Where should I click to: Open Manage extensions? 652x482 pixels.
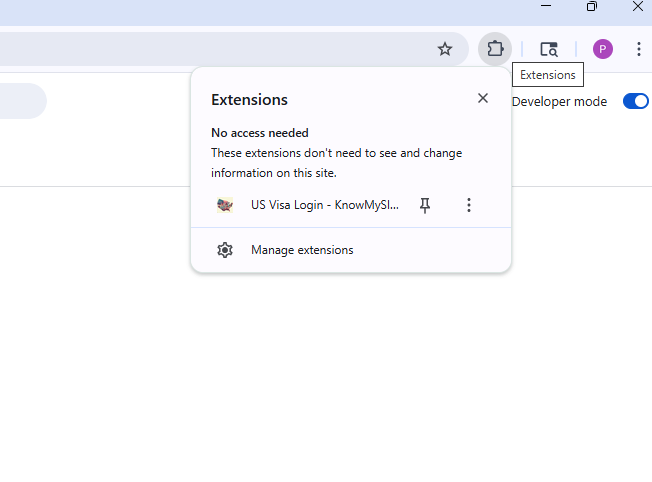351,250
